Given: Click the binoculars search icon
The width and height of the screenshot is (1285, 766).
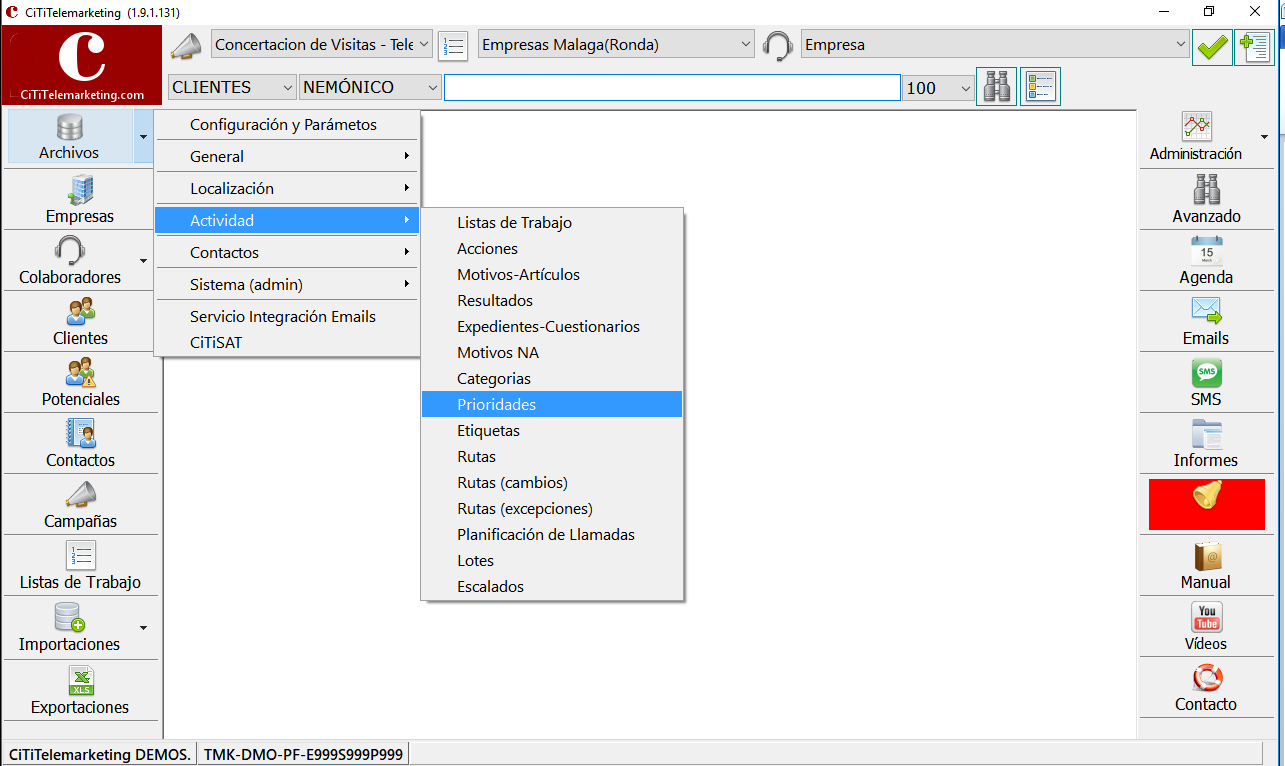Looking at the screenshot, I should pyautogui.click(x=996, y=87).
